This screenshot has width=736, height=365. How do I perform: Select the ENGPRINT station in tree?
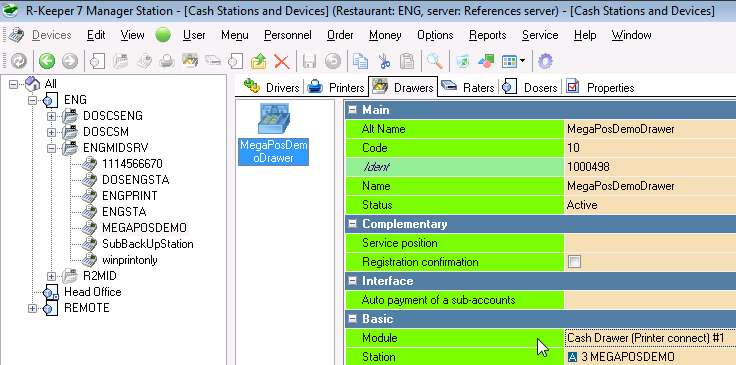click(x=130, y=196)
